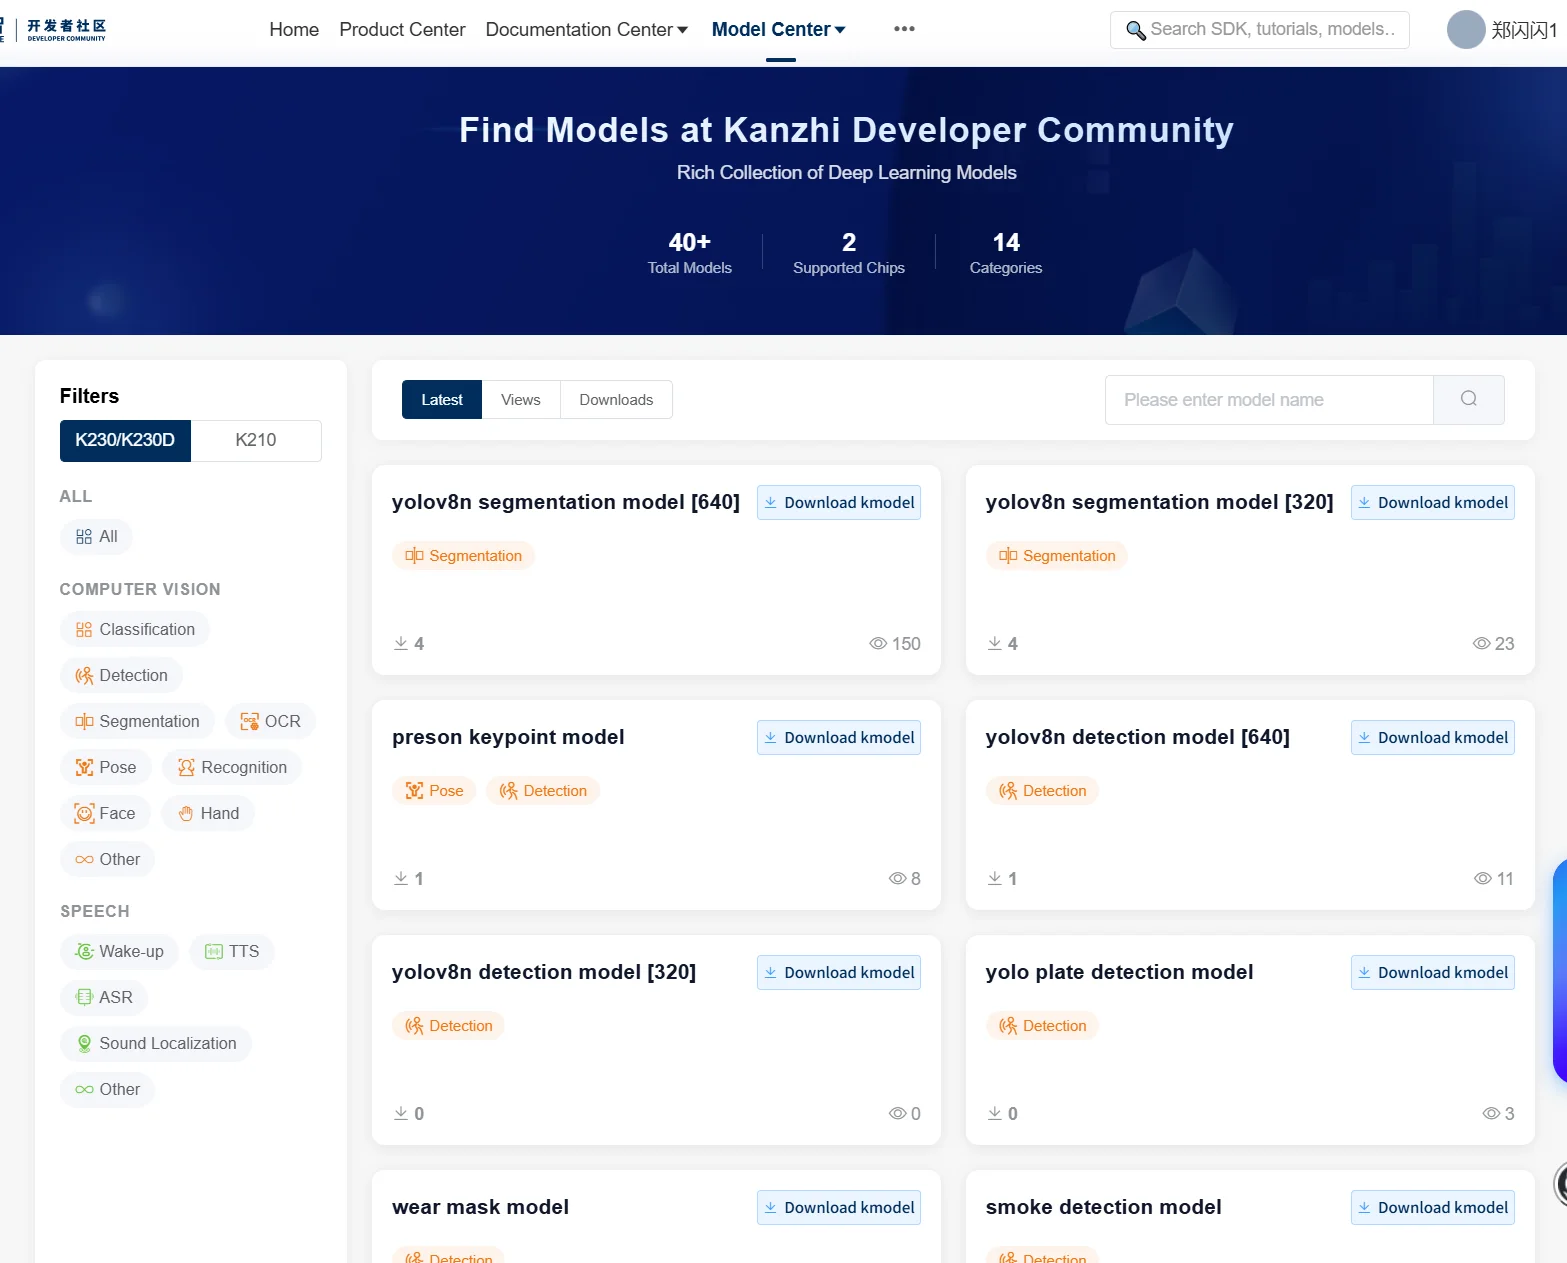Click the Pose tag on preson keypoint card

point(434,791)
